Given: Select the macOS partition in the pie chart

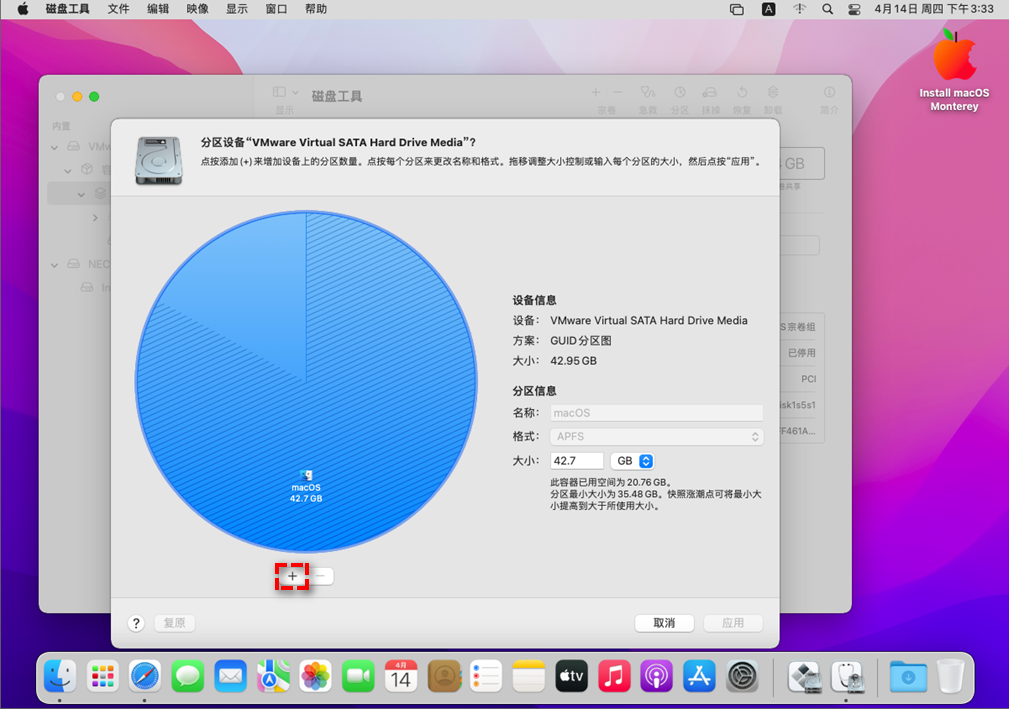Looking at the screenshot, I should pos(306,381).
